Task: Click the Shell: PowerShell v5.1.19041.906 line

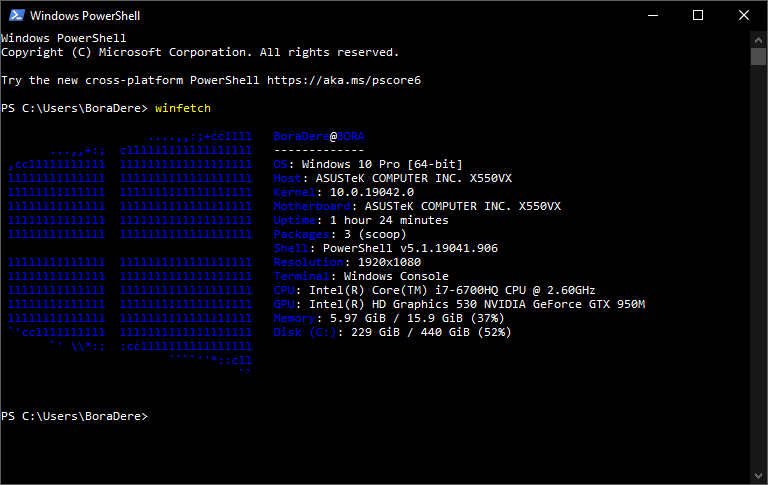Action: [x=385, y=248]
